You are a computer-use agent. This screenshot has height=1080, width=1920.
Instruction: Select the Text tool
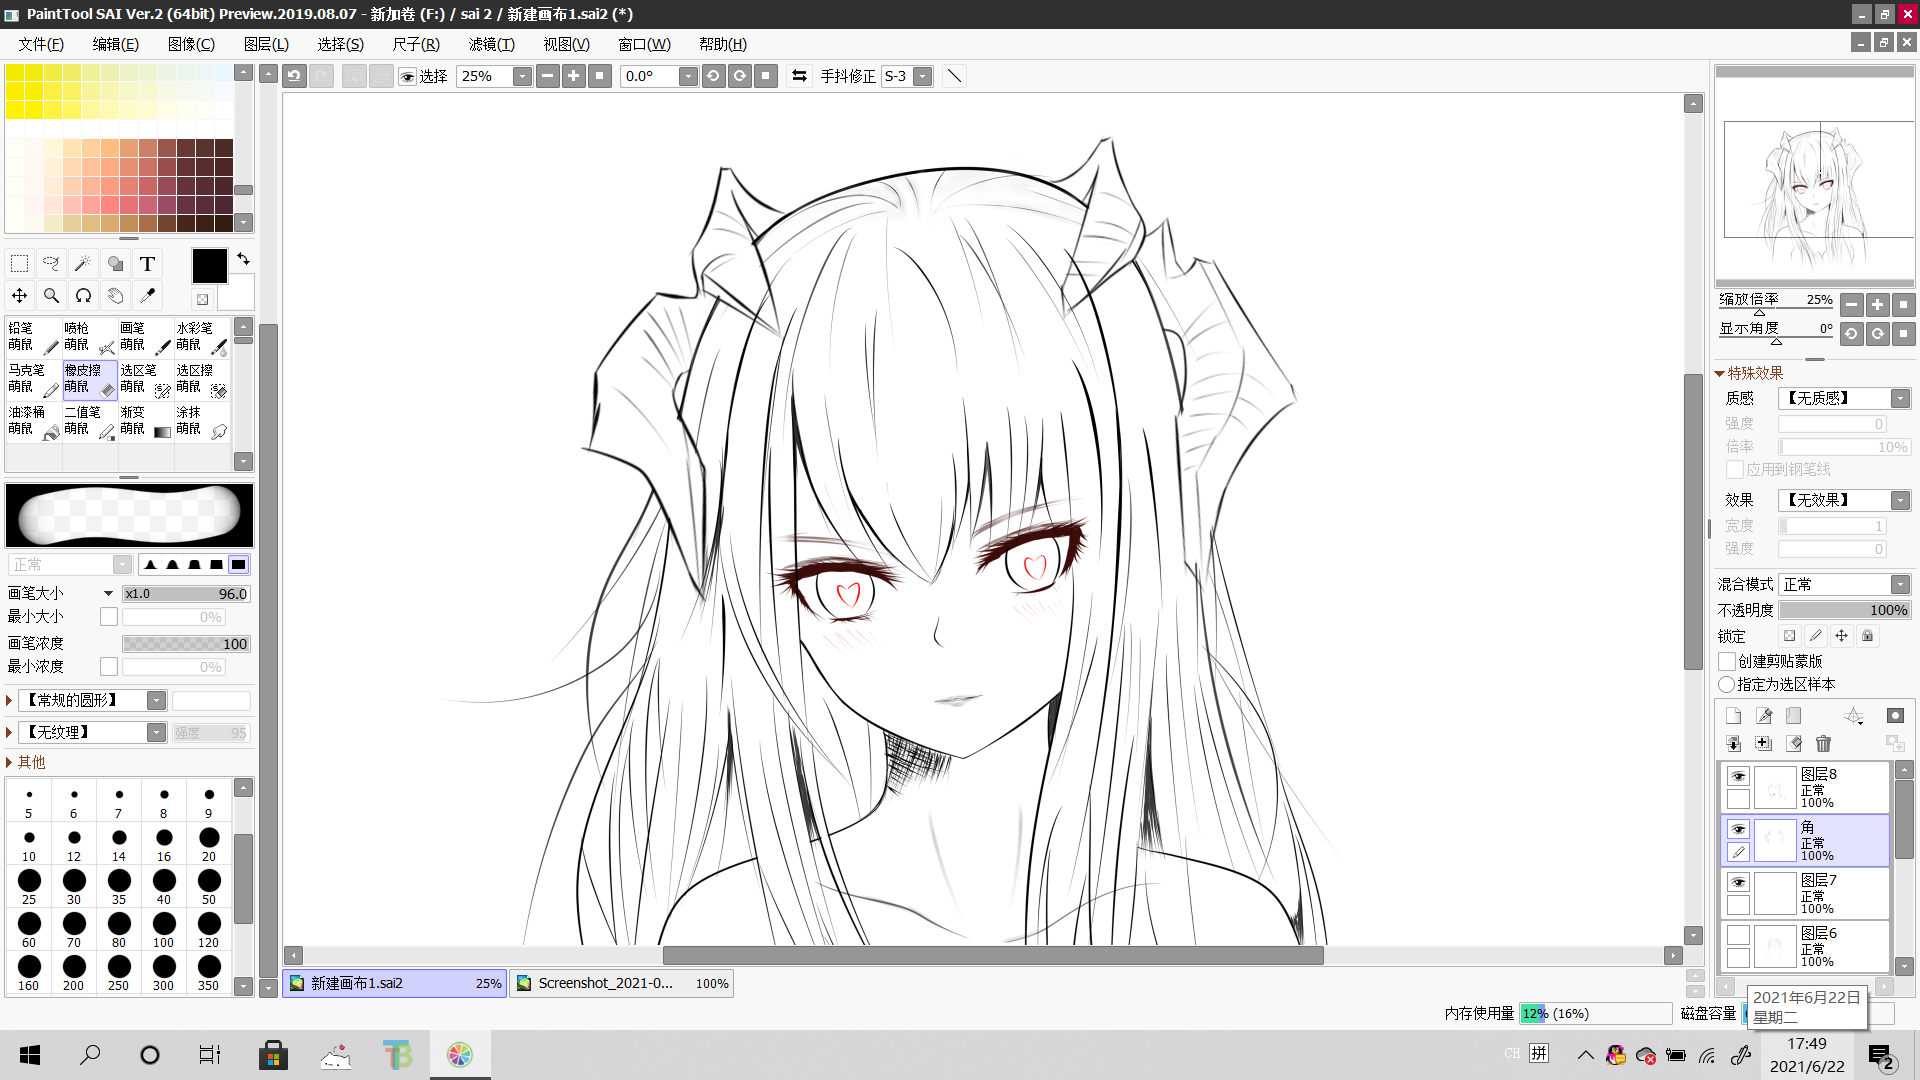point(147,264)
